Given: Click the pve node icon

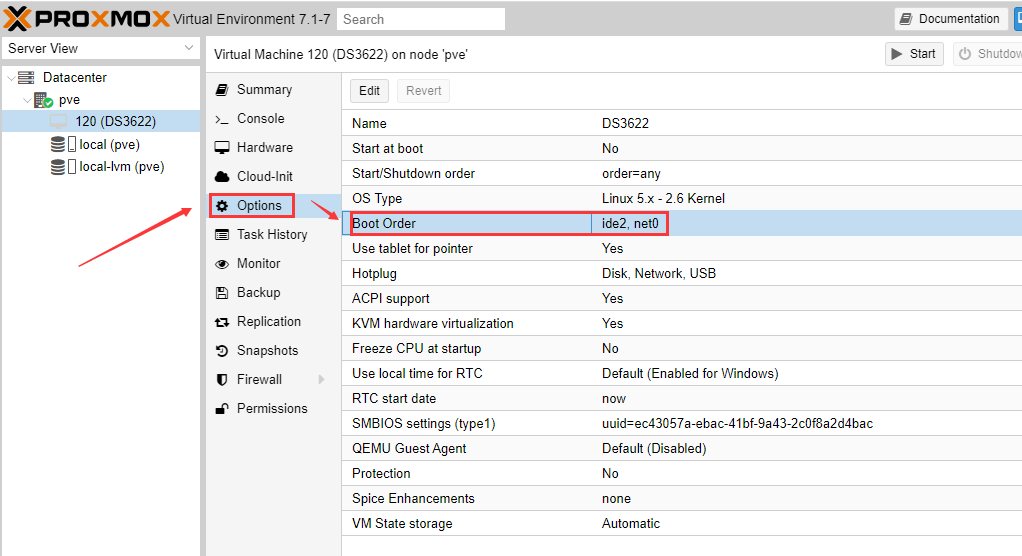Looking at the screenshot, I should point(42,100).
